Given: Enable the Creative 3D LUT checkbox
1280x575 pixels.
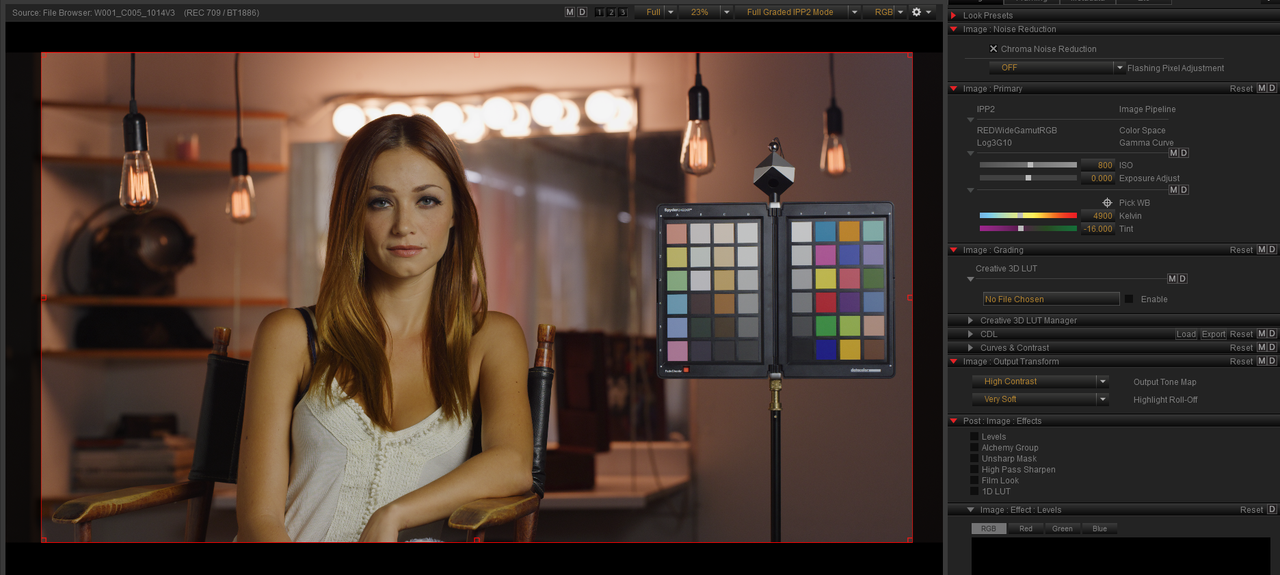Looking at the screenshot, I should (1129, 299).
